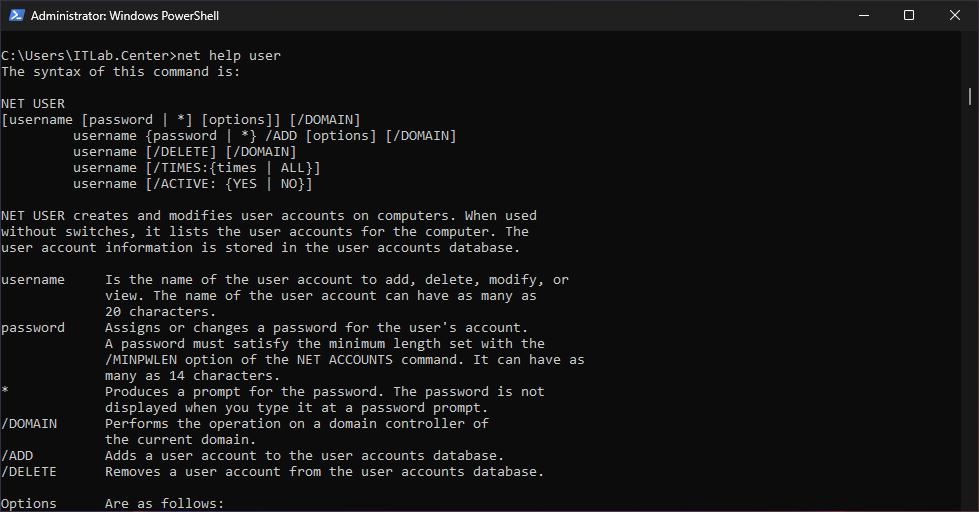Click the PowerShell icon in title bar
979x512 pixels.
pos(15,15)
